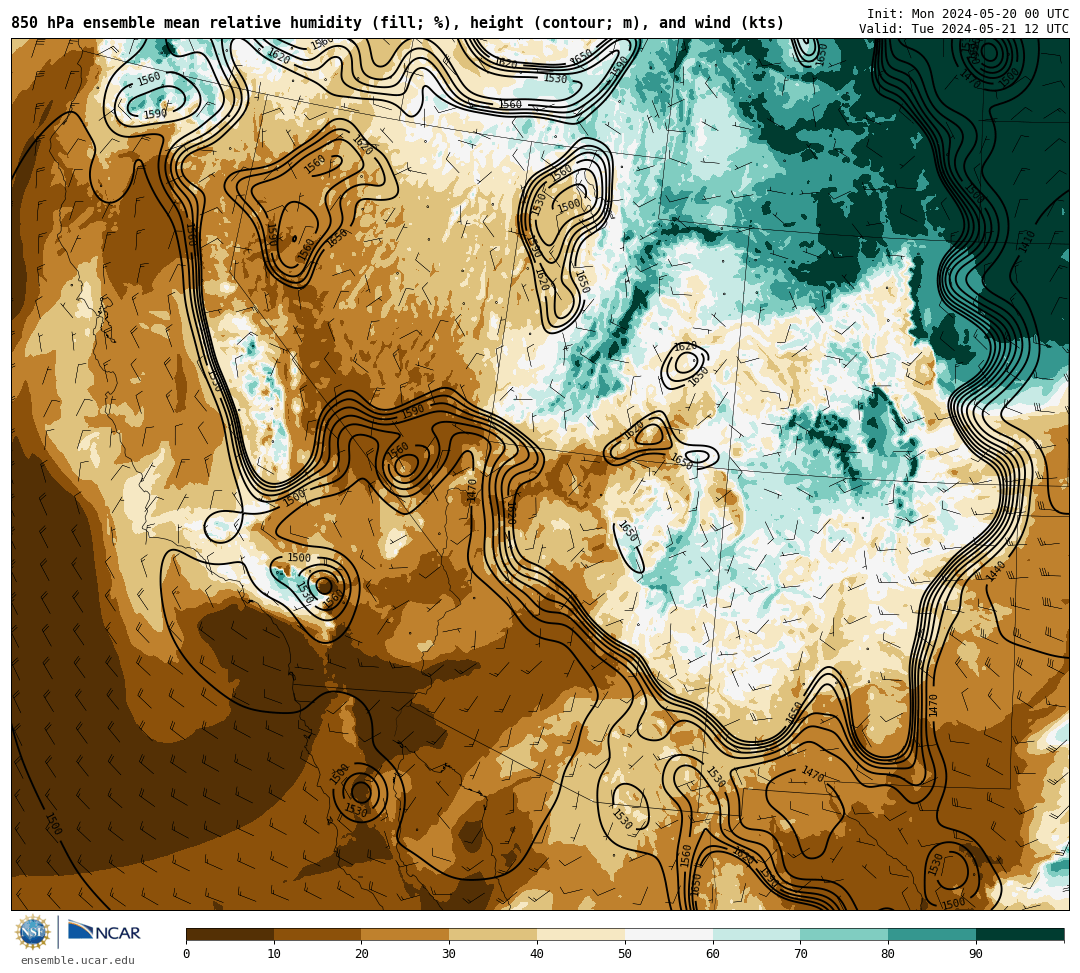Click the colorbar tick label 80

click(888, 954)
